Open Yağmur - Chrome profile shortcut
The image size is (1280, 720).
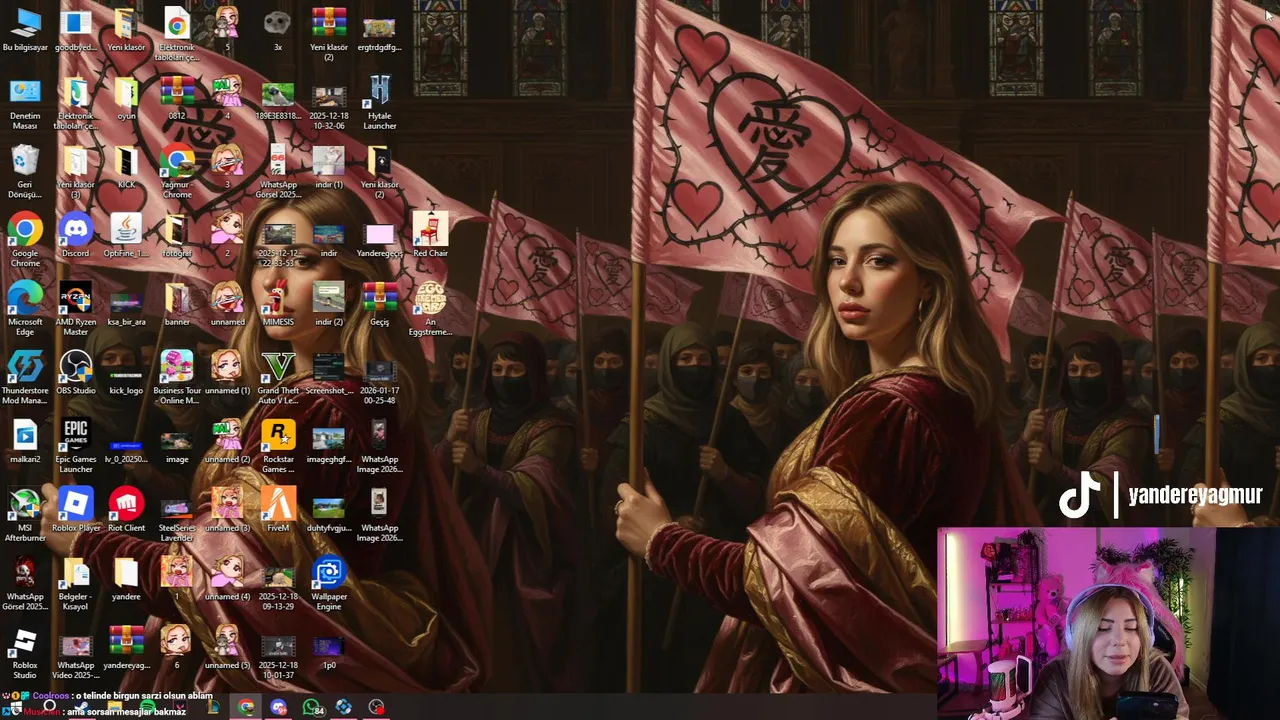pos(177,172)
